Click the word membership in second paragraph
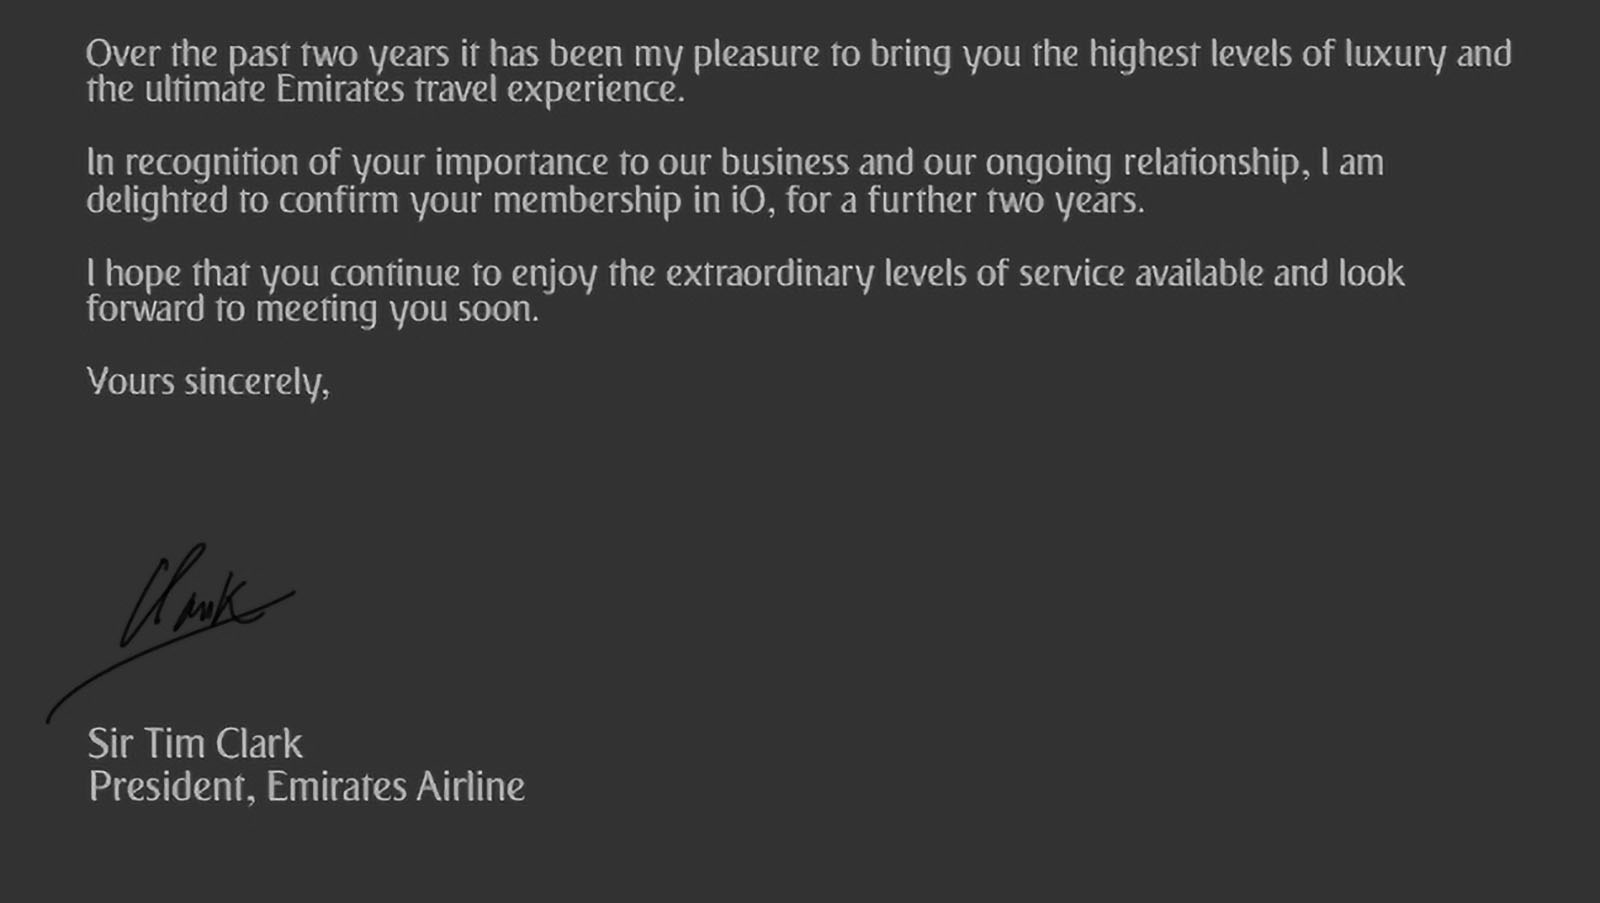Image resolution: width=1600 pixels, height=903 pixels. click(x=587, y=200)
